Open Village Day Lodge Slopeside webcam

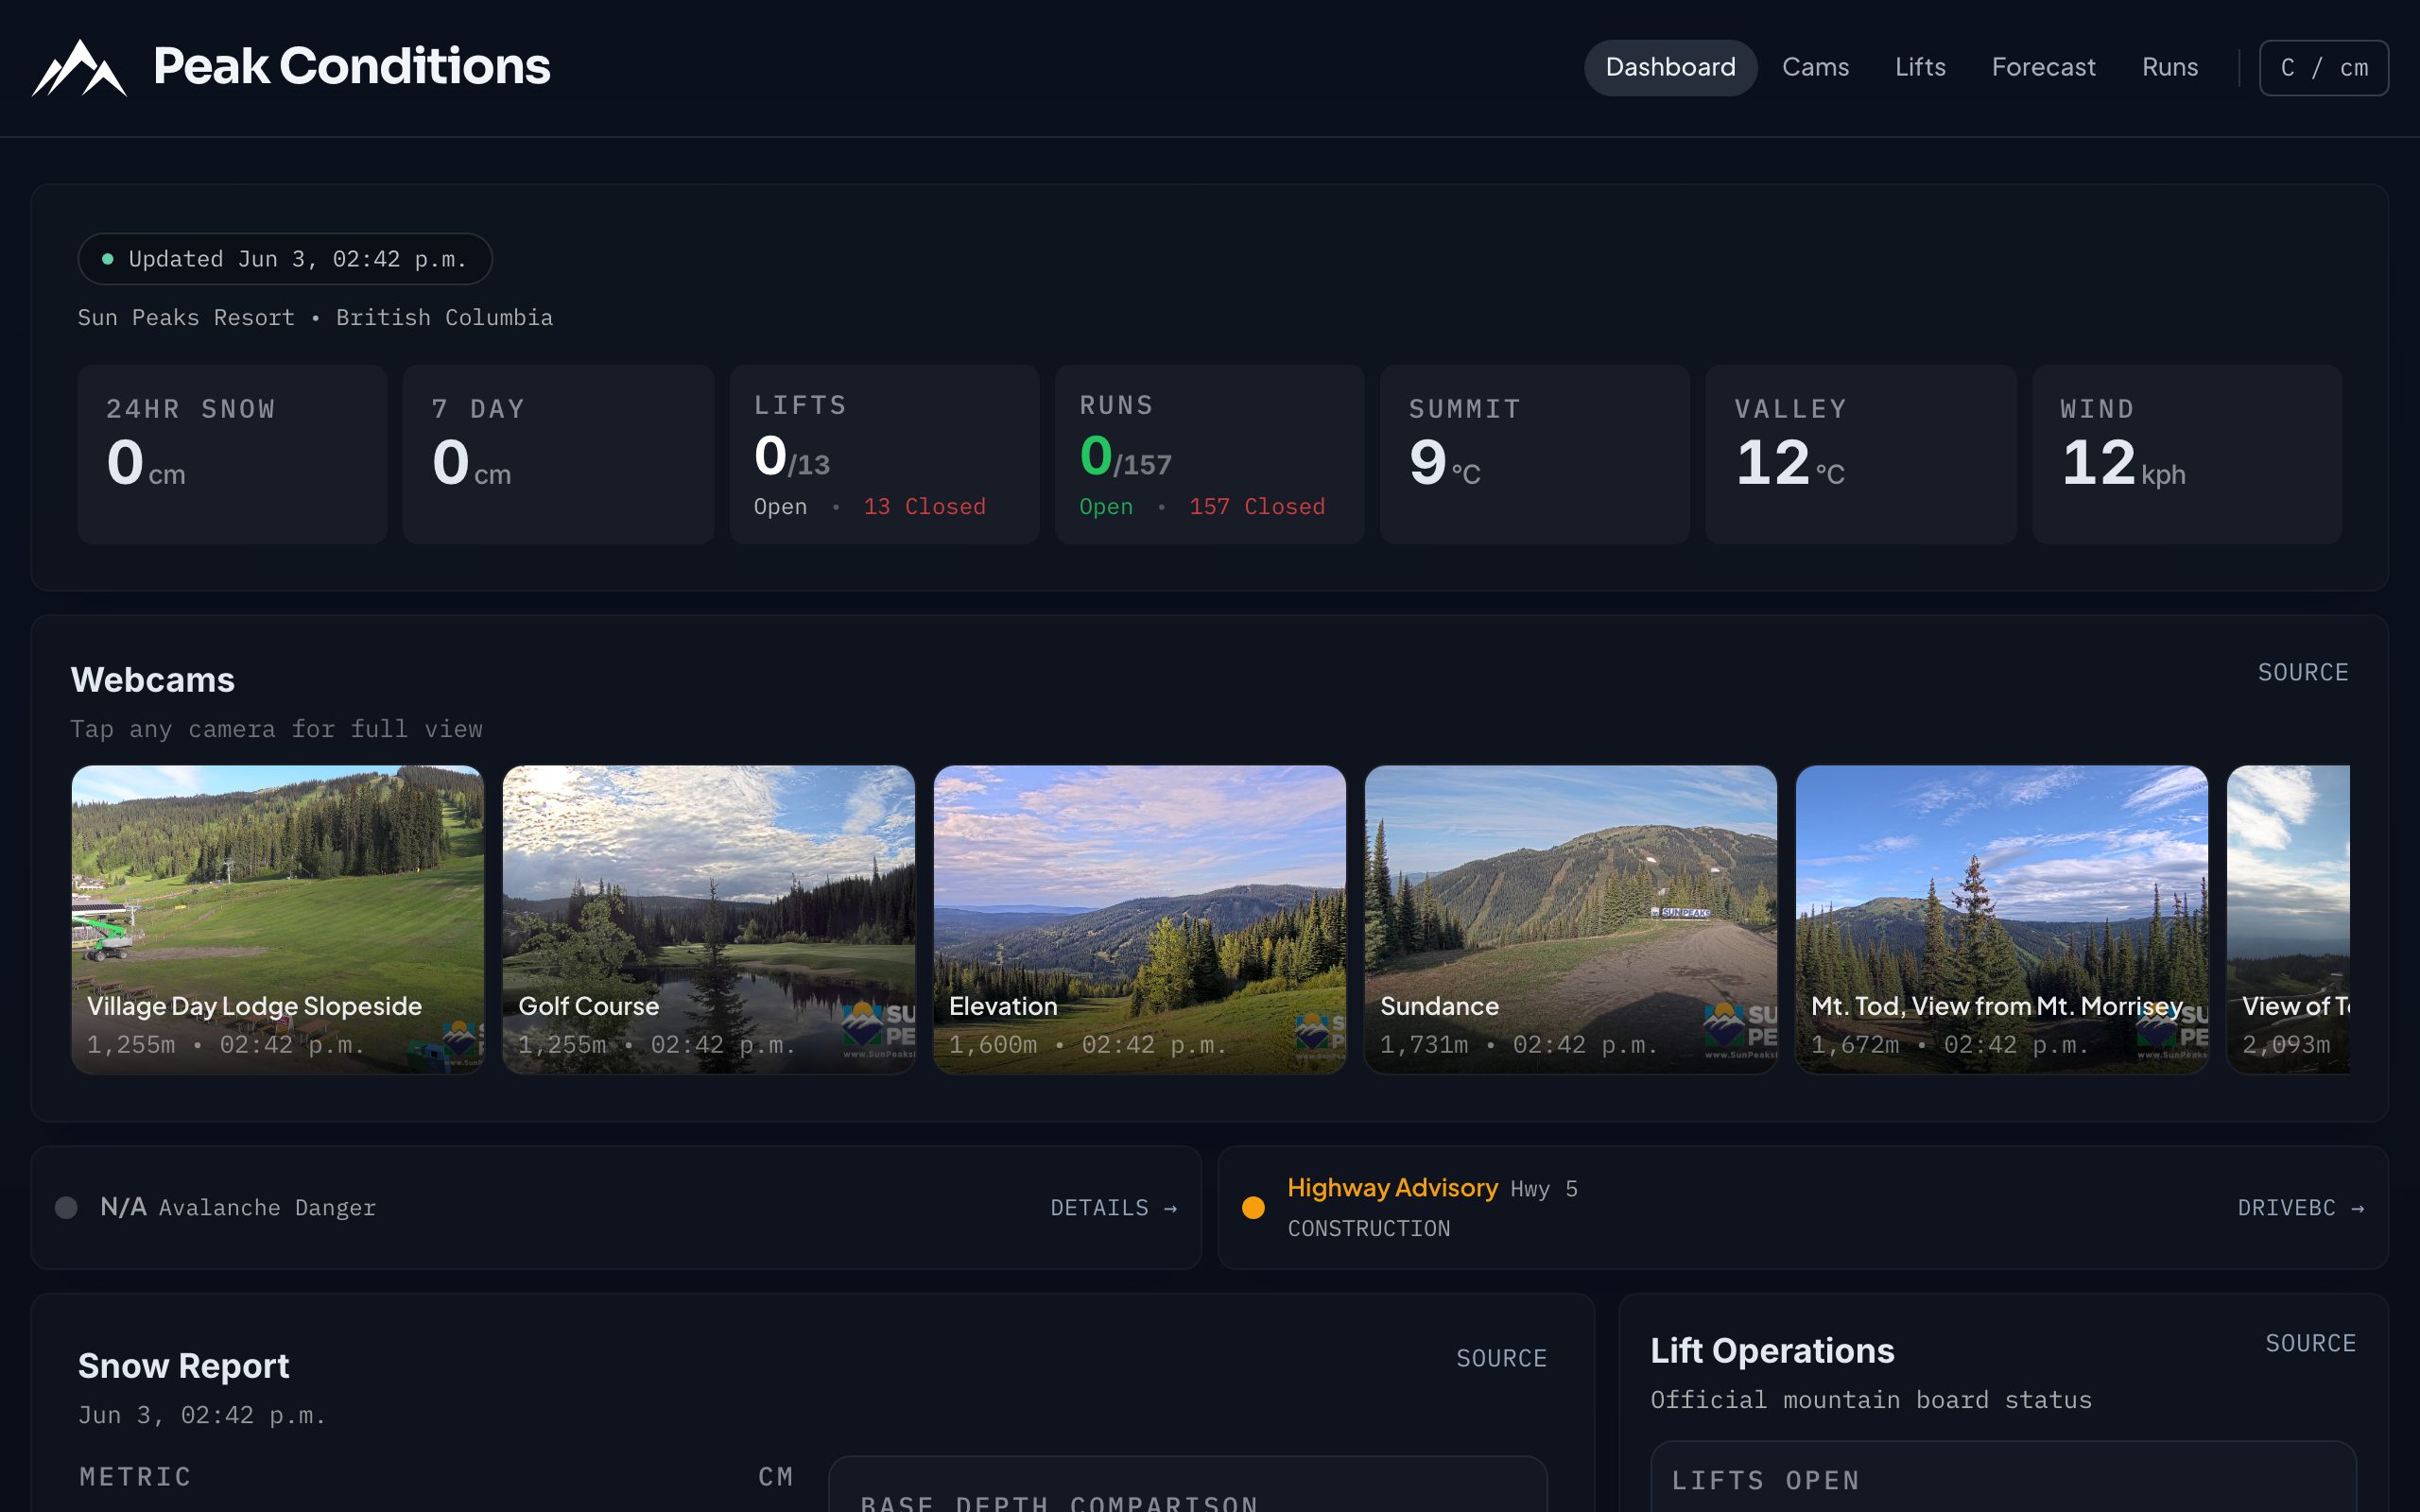point(278,920)
